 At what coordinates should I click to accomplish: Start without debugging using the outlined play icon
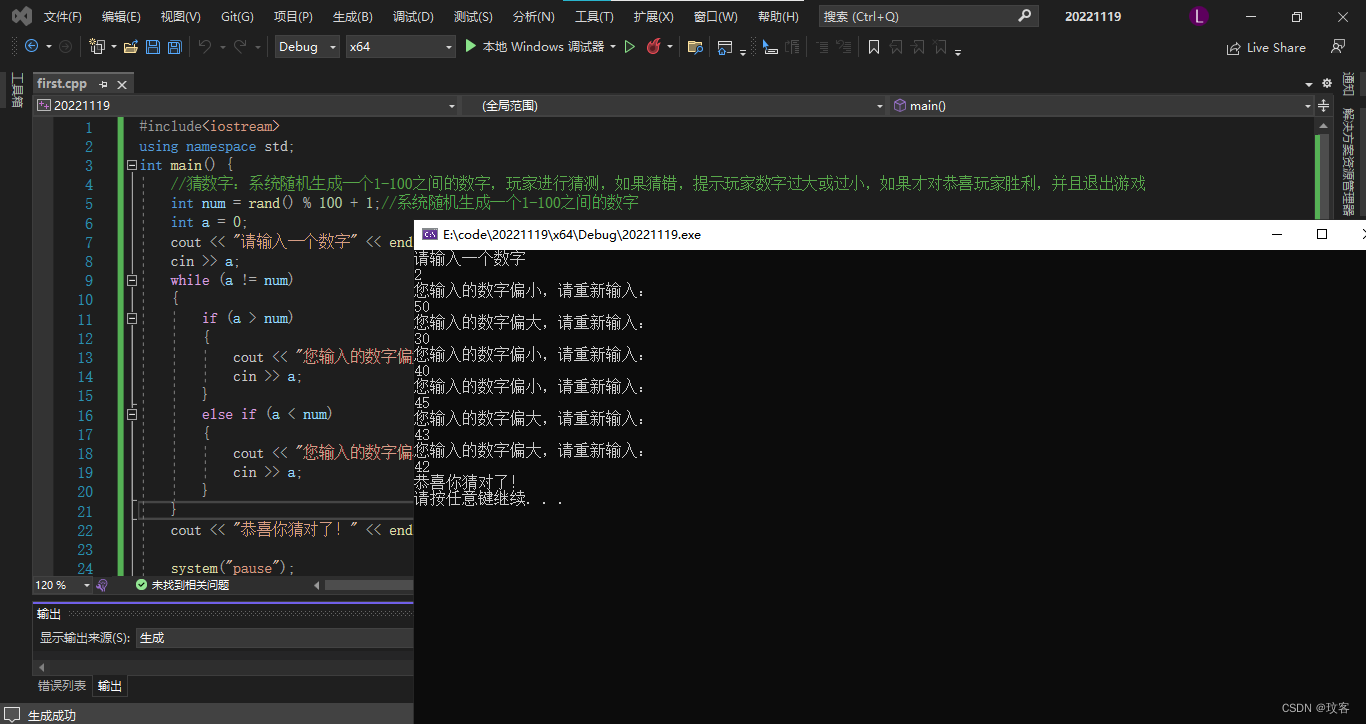[x=630, y=47]
